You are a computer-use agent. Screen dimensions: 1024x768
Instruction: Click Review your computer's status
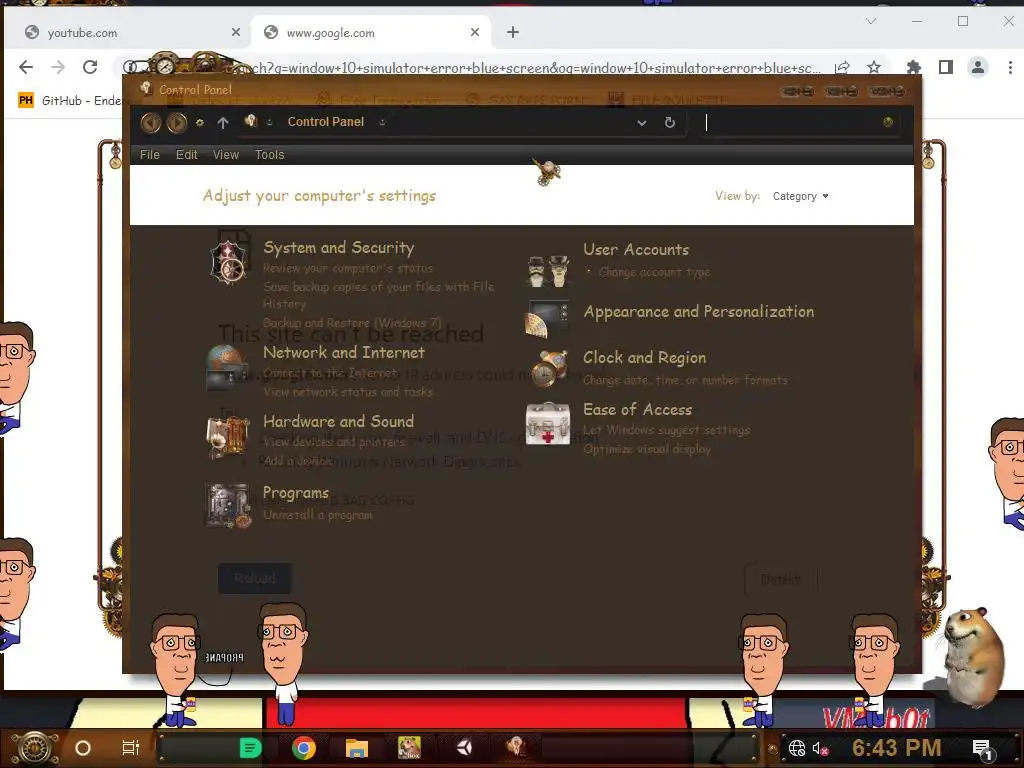point(347,268)
